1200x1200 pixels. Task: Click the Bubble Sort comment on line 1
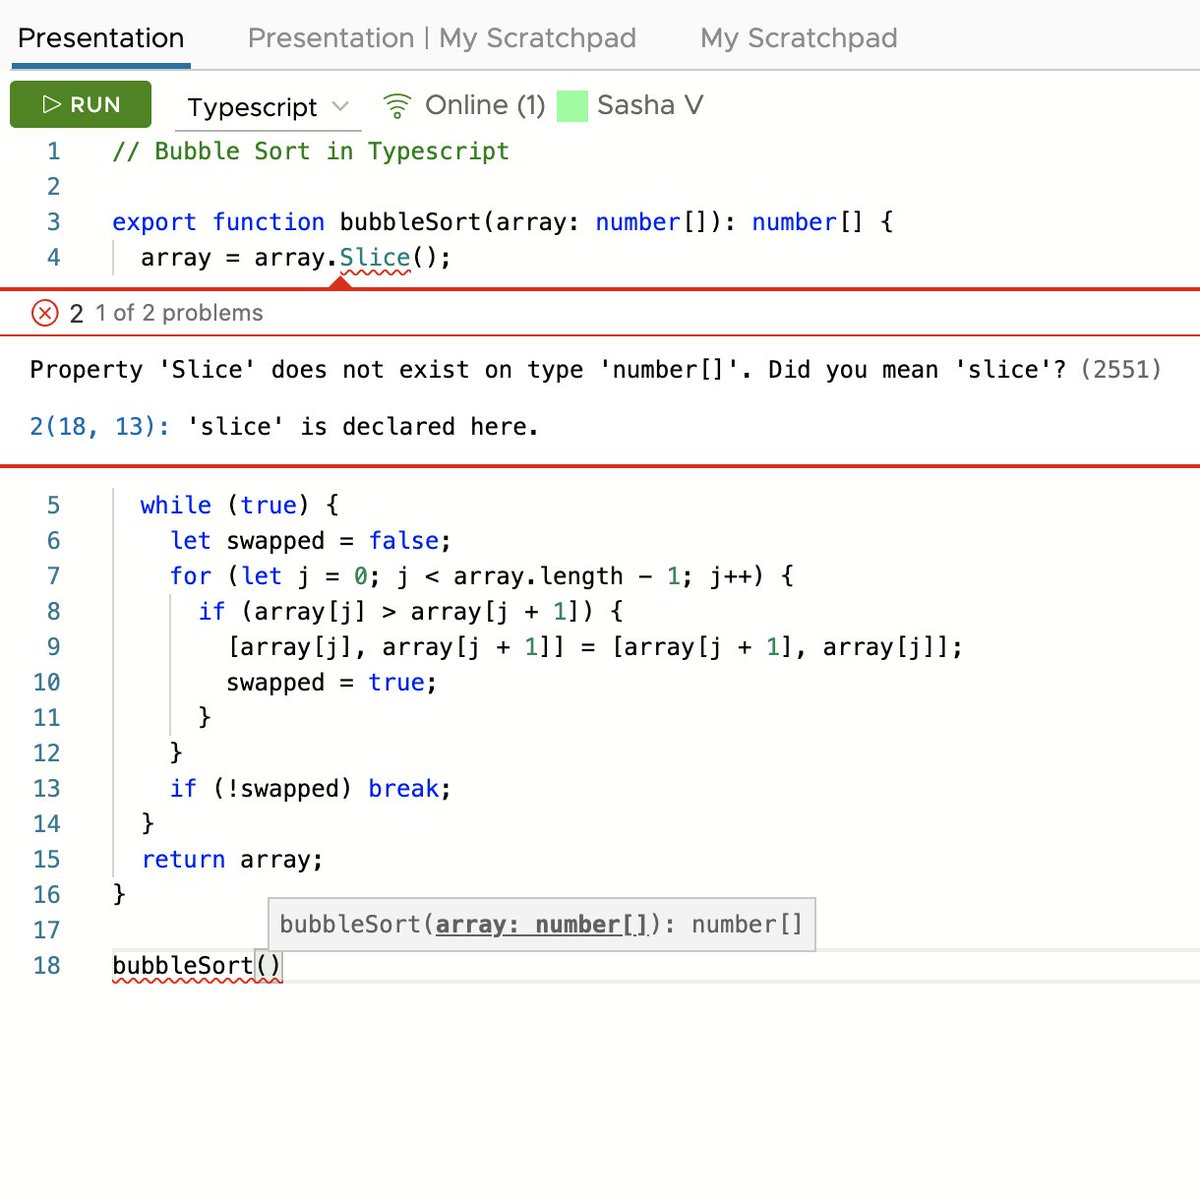pyautogui.click(x=310, y=151)
